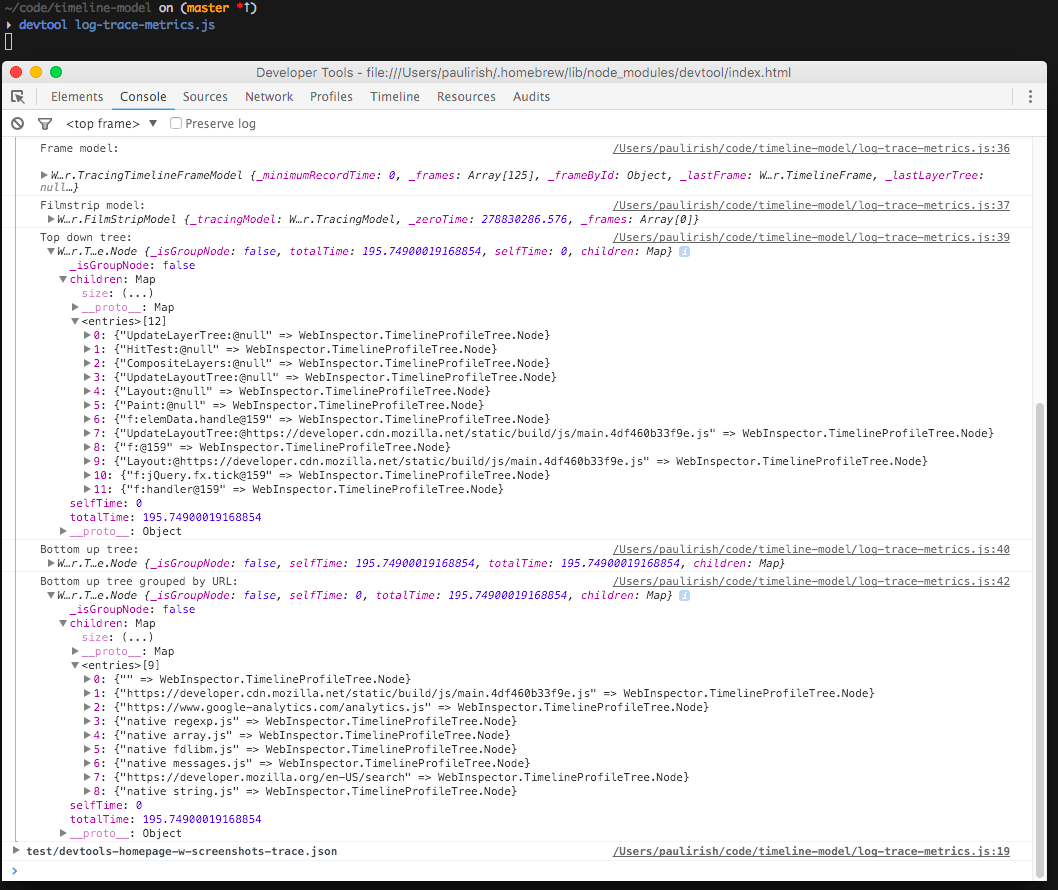Expand the native fdlibm.js entry
The width and height of the screenshot is (1058, 890).
click(87, 750)
